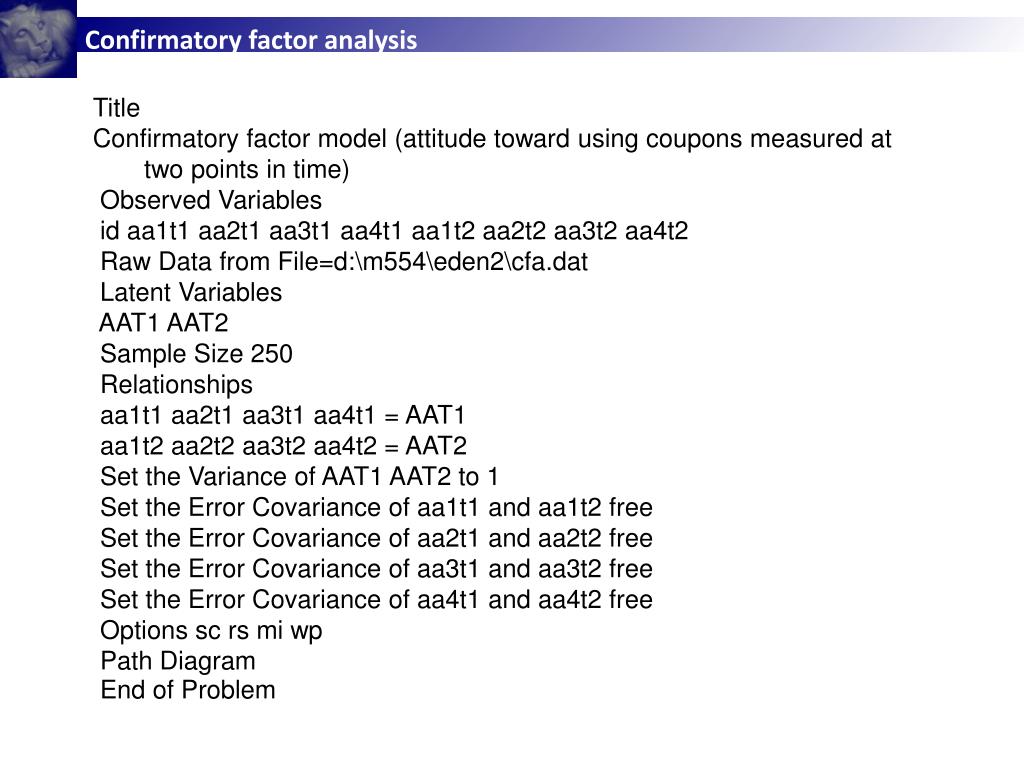Click the 'Path Diagram' line

tap(178, 661)
